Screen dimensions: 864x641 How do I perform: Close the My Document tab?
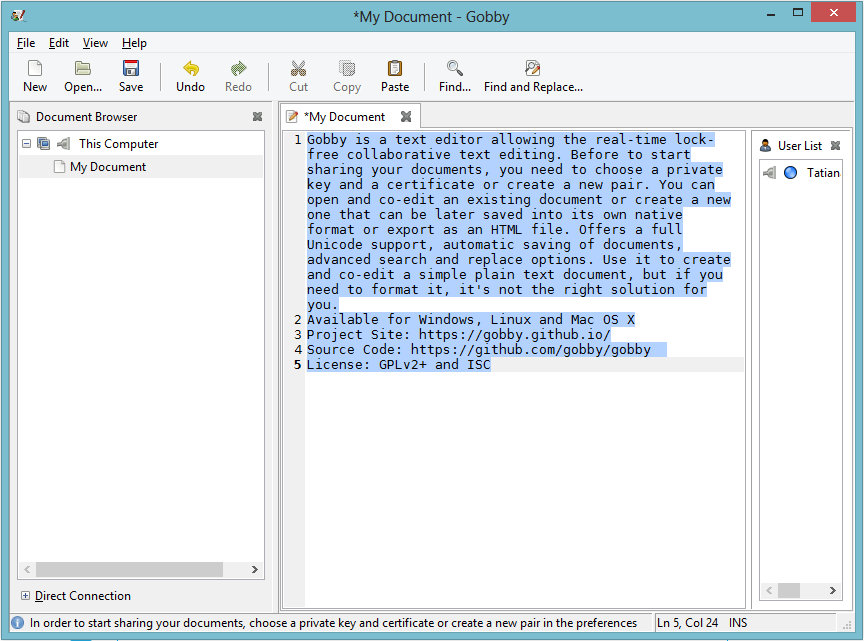(x=406, y=117)
